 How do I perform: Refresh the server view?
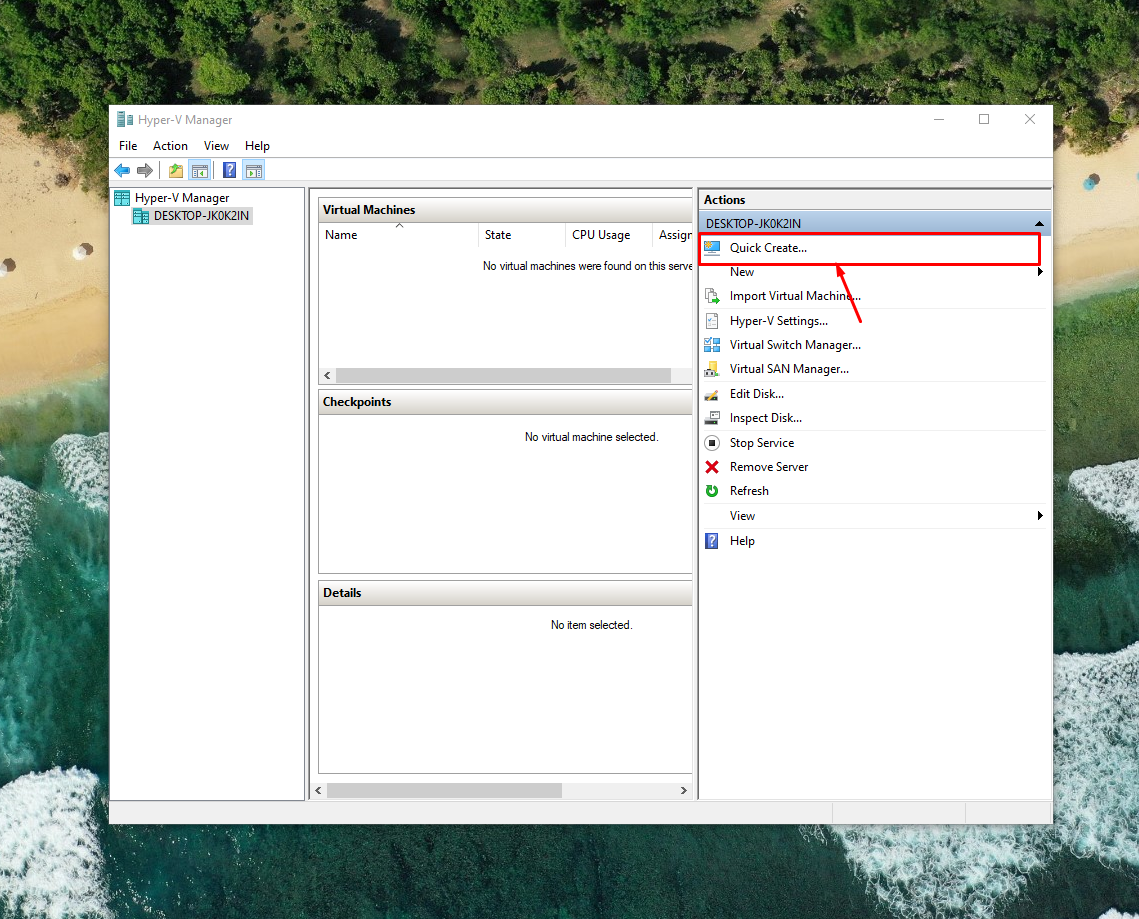point(748,491)
